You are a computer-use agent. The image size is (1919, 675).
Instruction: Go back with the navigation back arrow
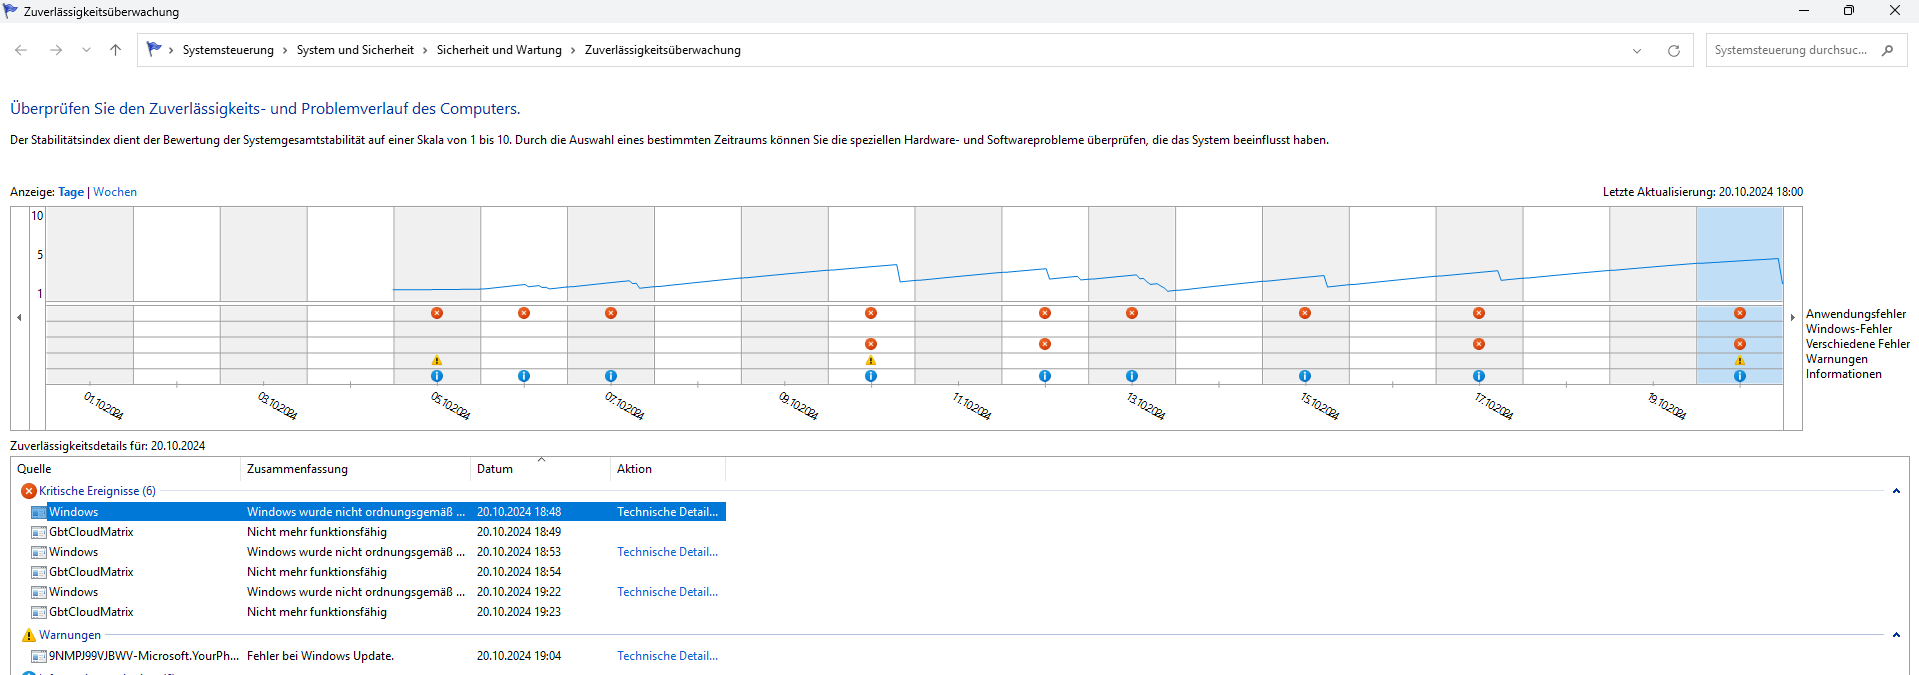21,50
